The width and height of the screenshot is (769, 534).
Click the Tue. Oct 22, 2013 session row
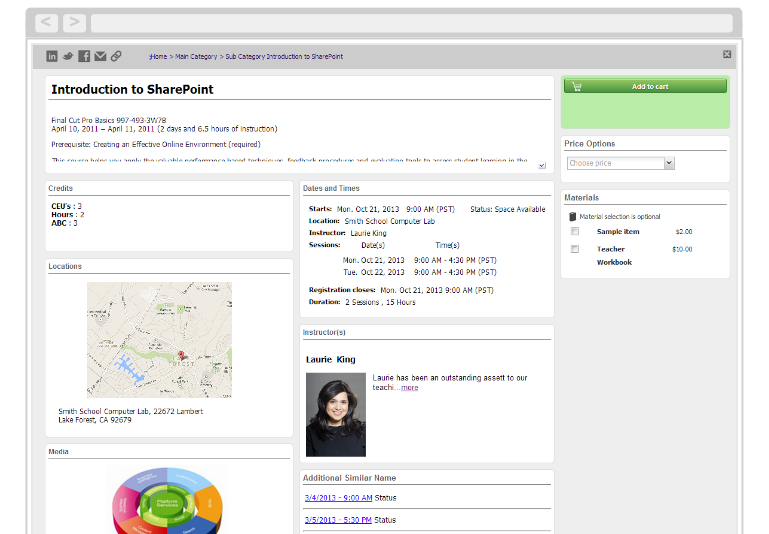tap(419, 272)
